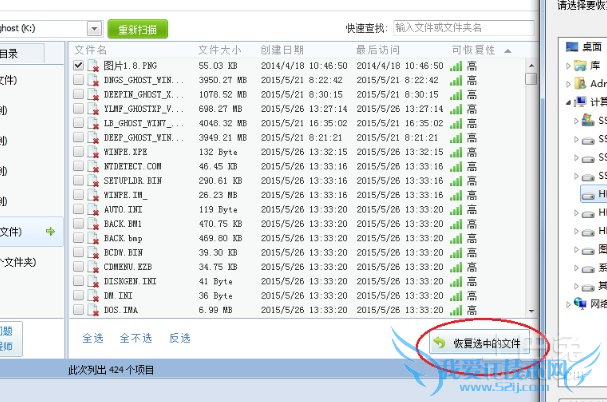Check the DEEPIN_GHOST_X file checkbox

point(78,94)
